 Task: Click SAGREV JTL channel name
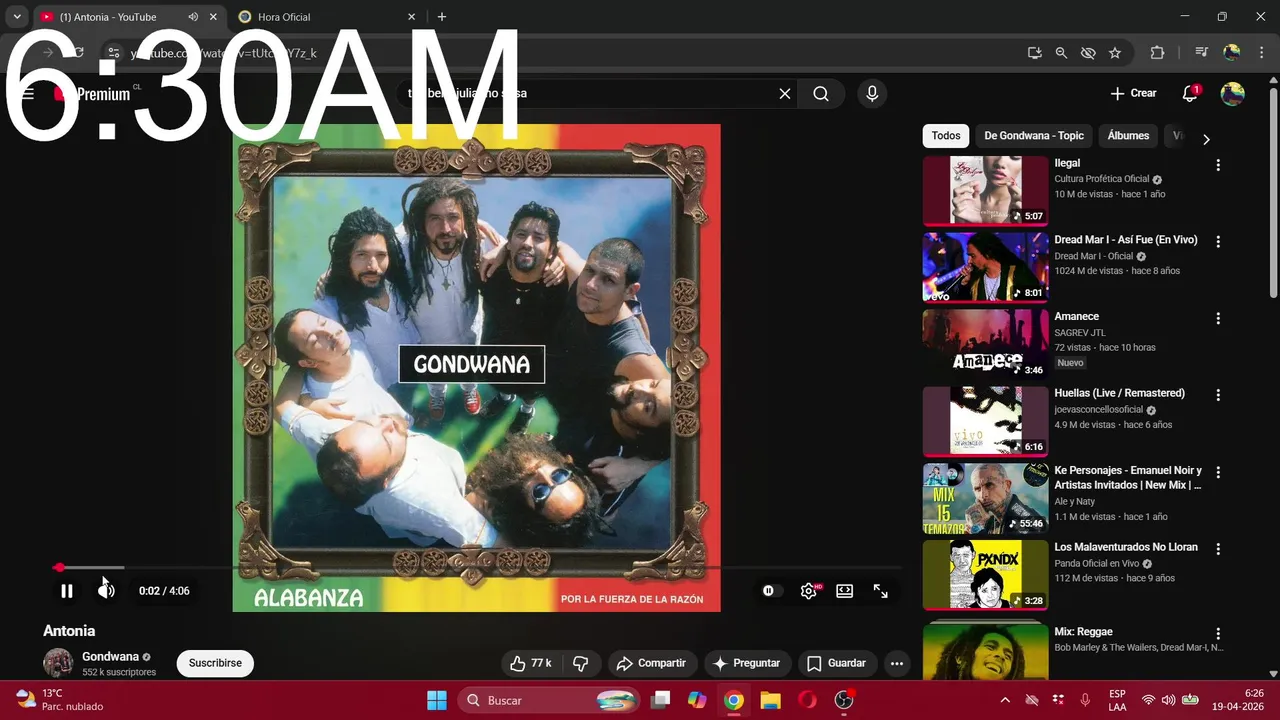(1080, 333)
